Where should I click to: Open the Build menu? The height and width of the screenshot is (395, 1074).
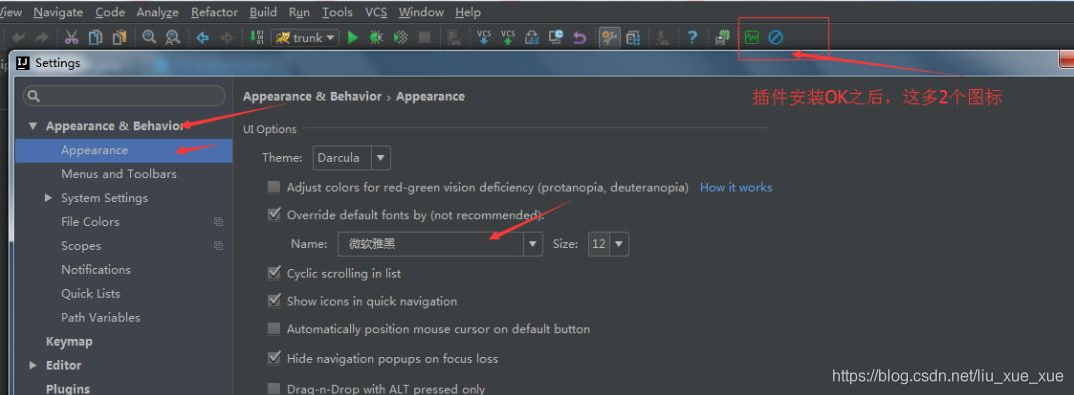[263, 12]
